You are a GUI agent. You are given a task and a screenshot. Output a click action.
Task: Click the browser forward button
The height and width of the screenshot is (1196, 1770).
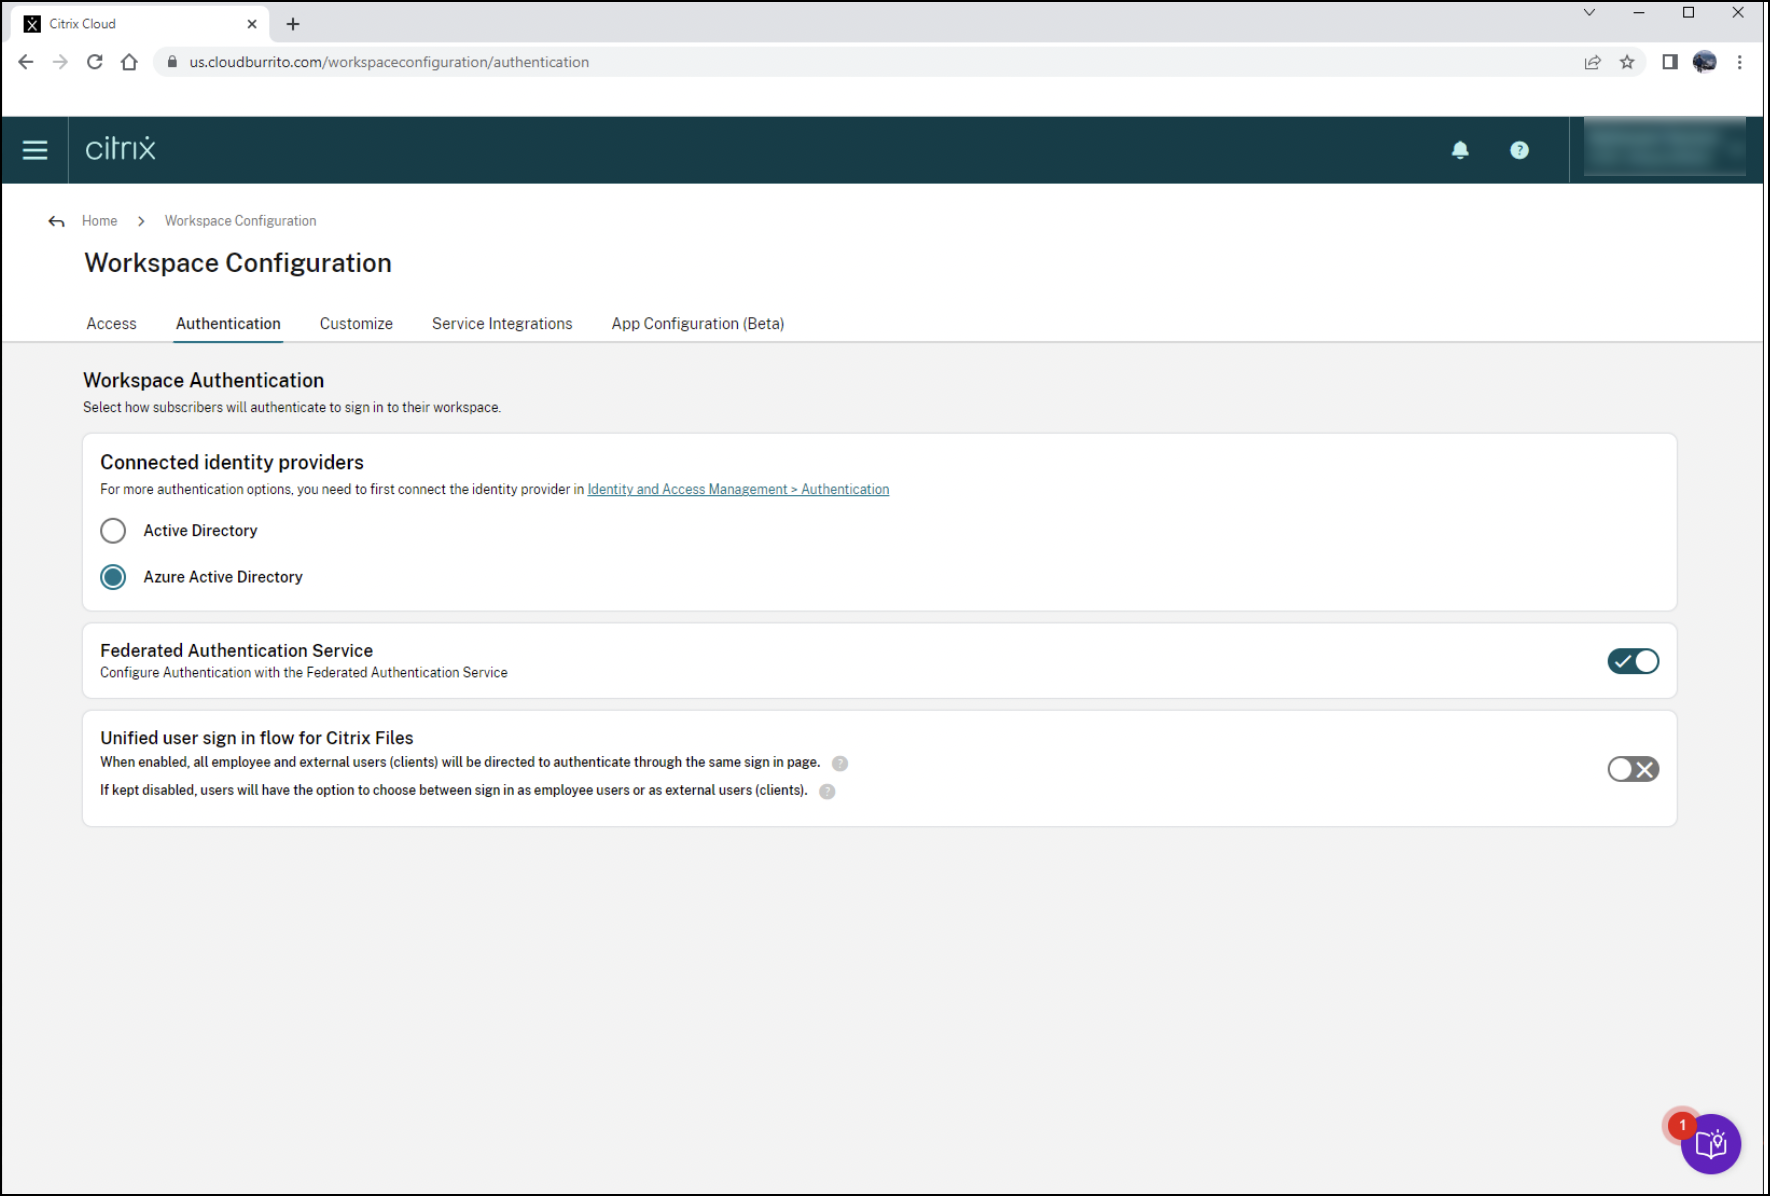tap(60, 62)
